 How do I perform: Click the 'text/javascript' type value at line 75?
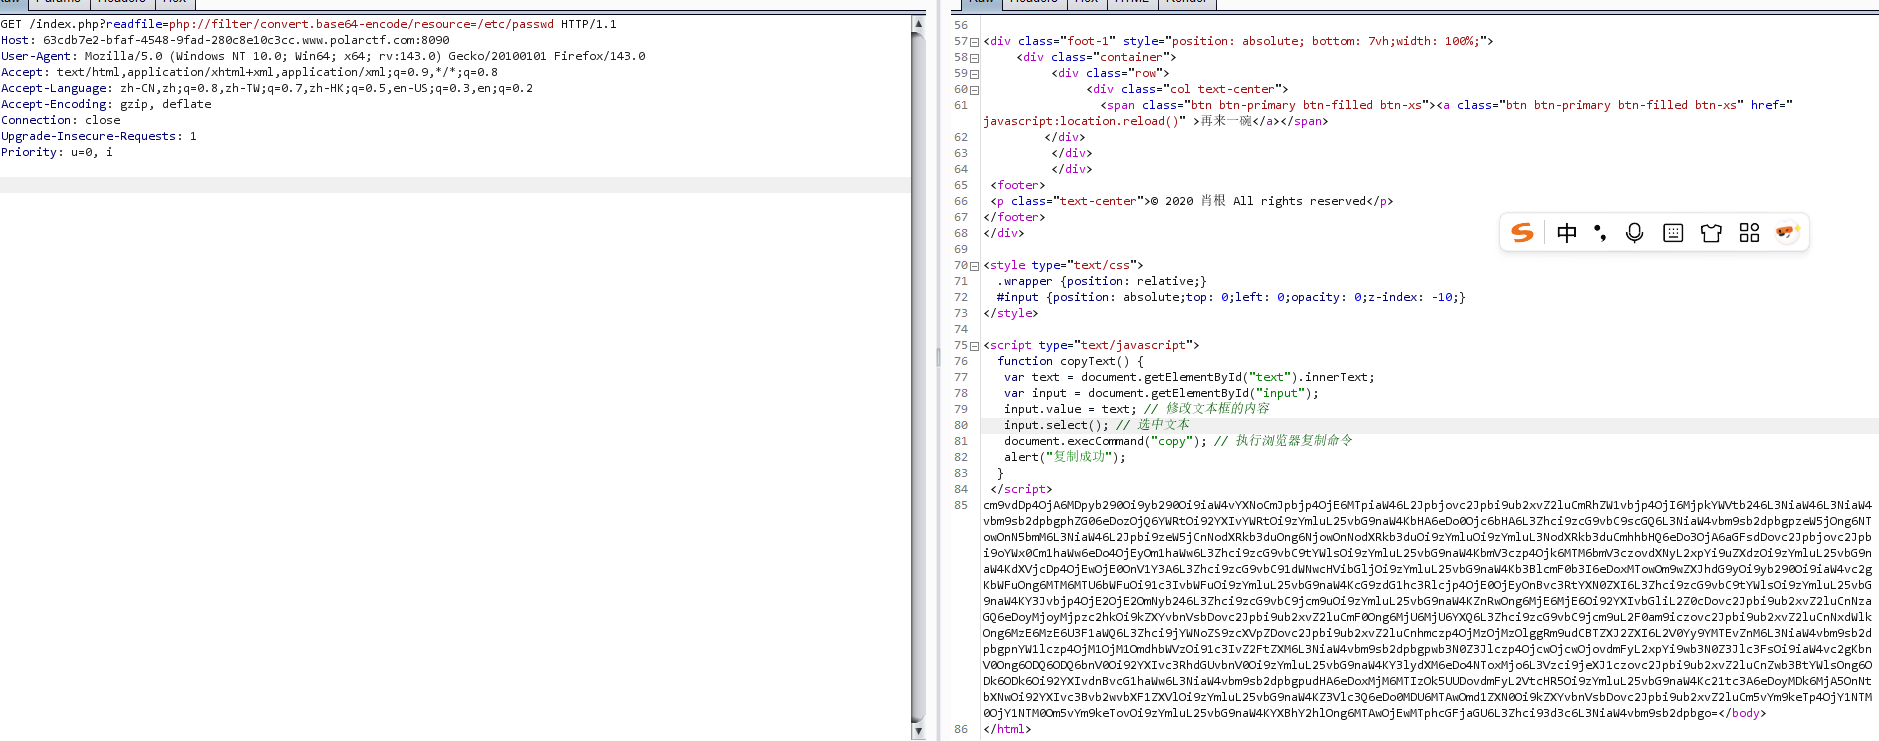coord(1133,345)
